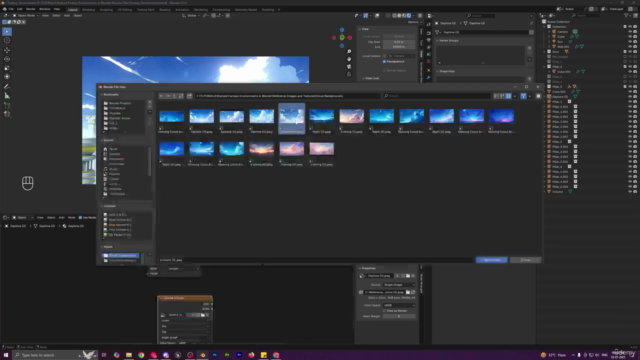Go to parent directory in file browser
The image size is (640, 360).
point(175,96)
